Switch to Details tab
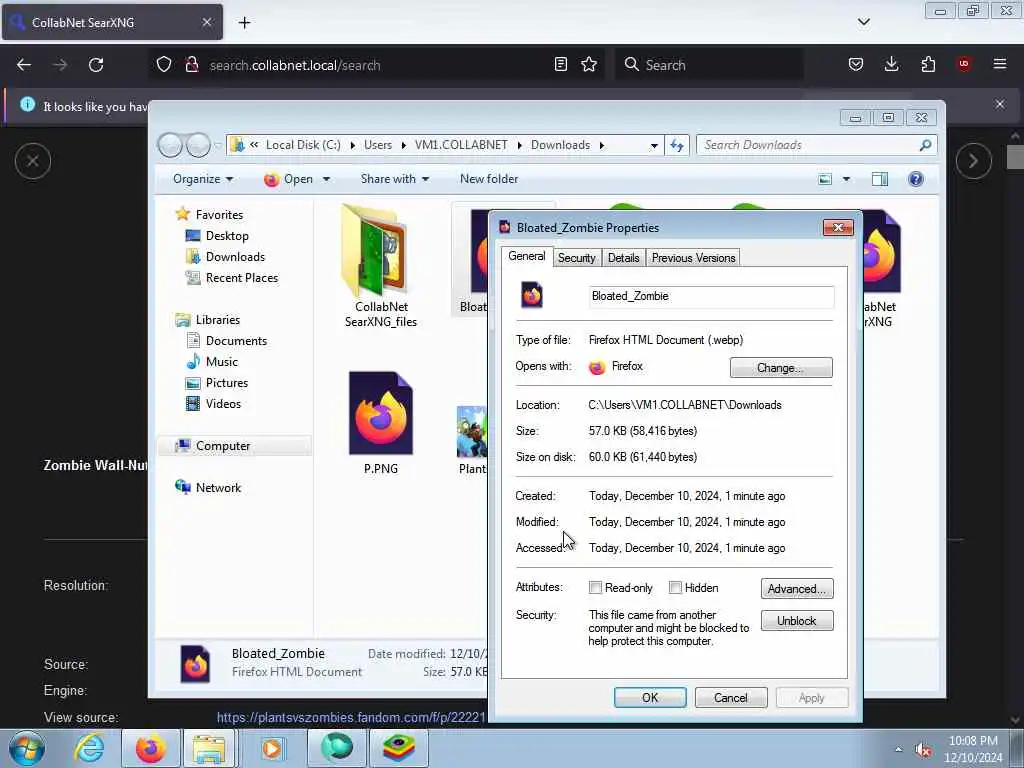The image size is (1024, 768). click(623, 258)
